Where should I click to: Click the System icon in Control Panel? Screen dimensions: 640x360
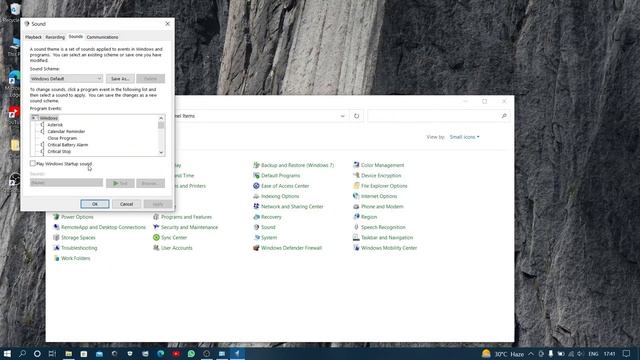(256, 238)
